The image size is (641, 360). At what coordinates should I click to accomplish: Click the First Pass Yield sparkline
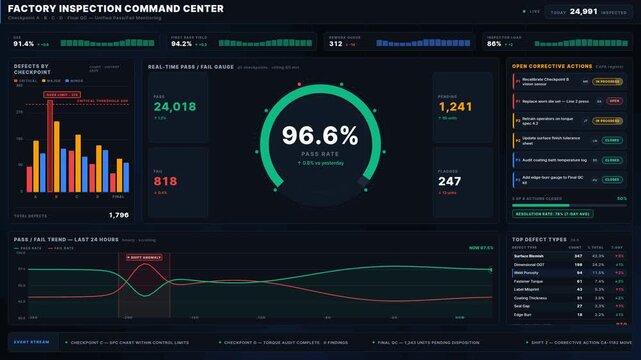[x=265, y=42]
